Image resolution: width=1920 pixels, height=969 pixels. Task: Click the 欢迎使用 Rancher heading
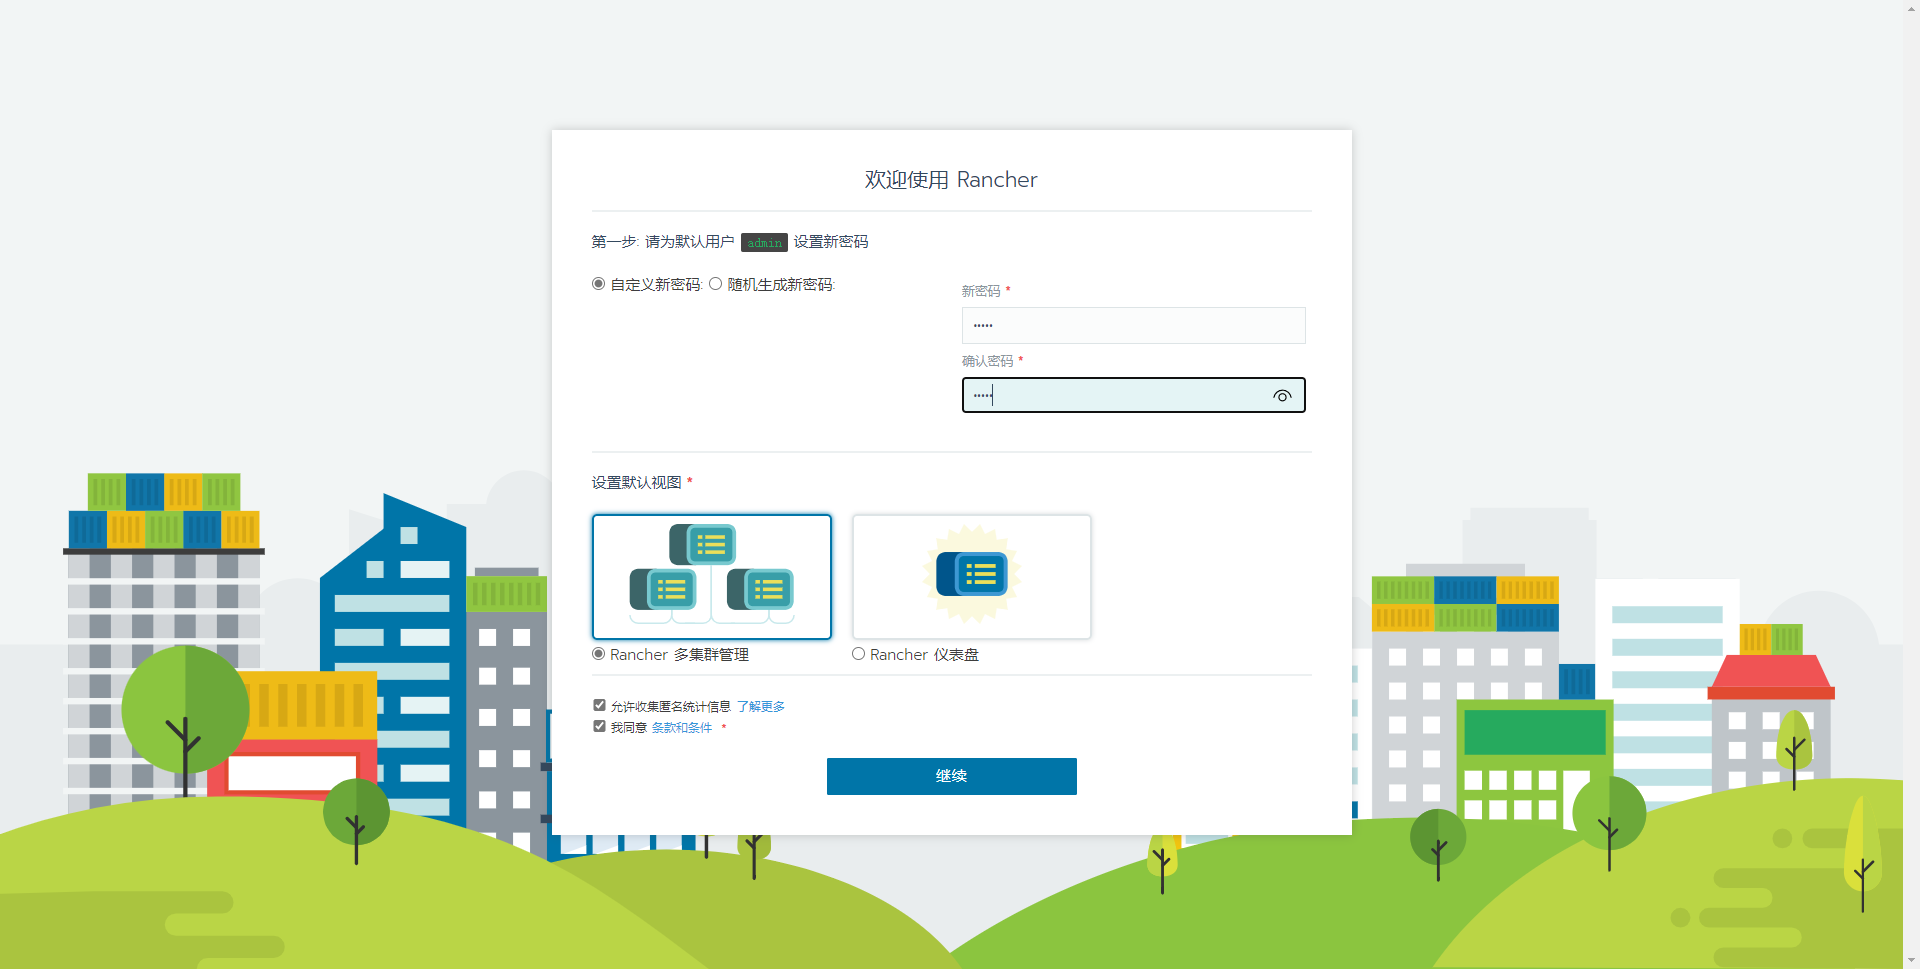coord(951,180)
